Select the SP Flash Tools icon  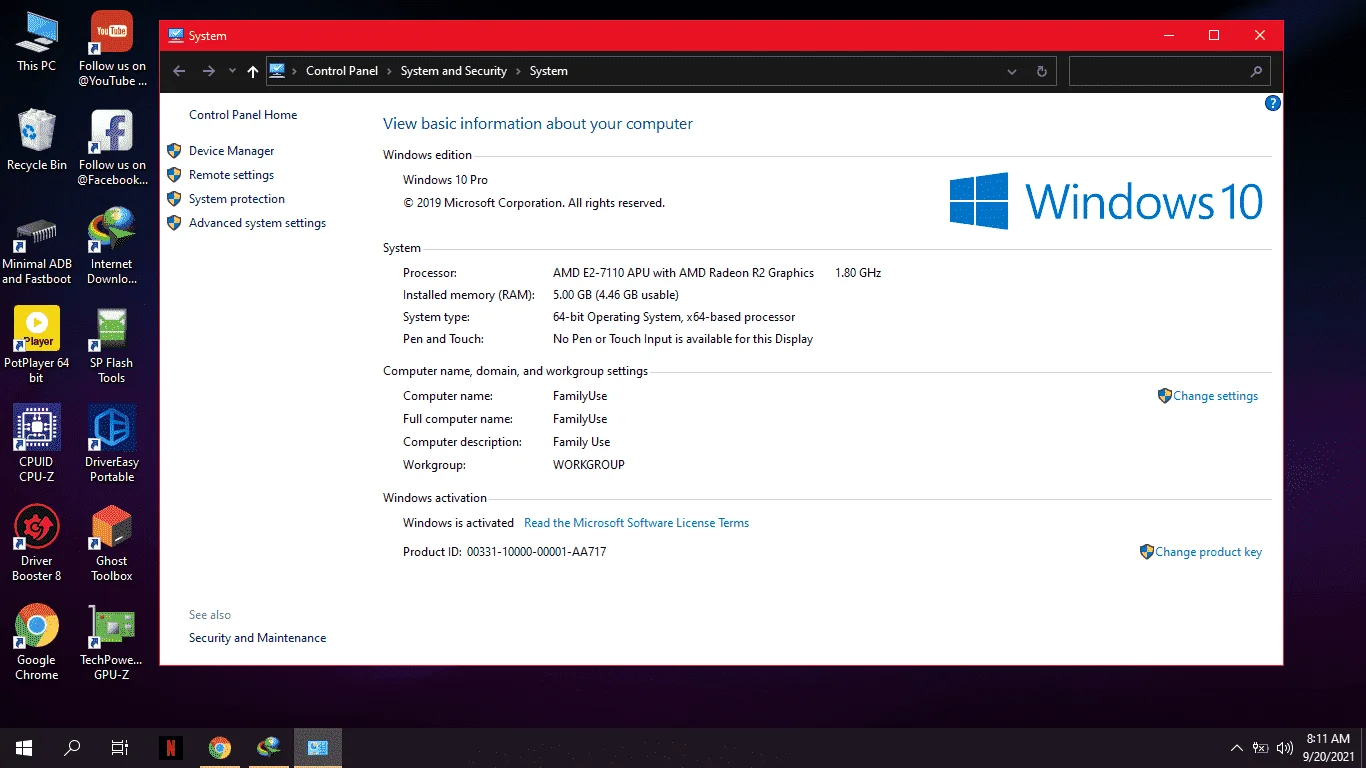(x=112, y=346)
